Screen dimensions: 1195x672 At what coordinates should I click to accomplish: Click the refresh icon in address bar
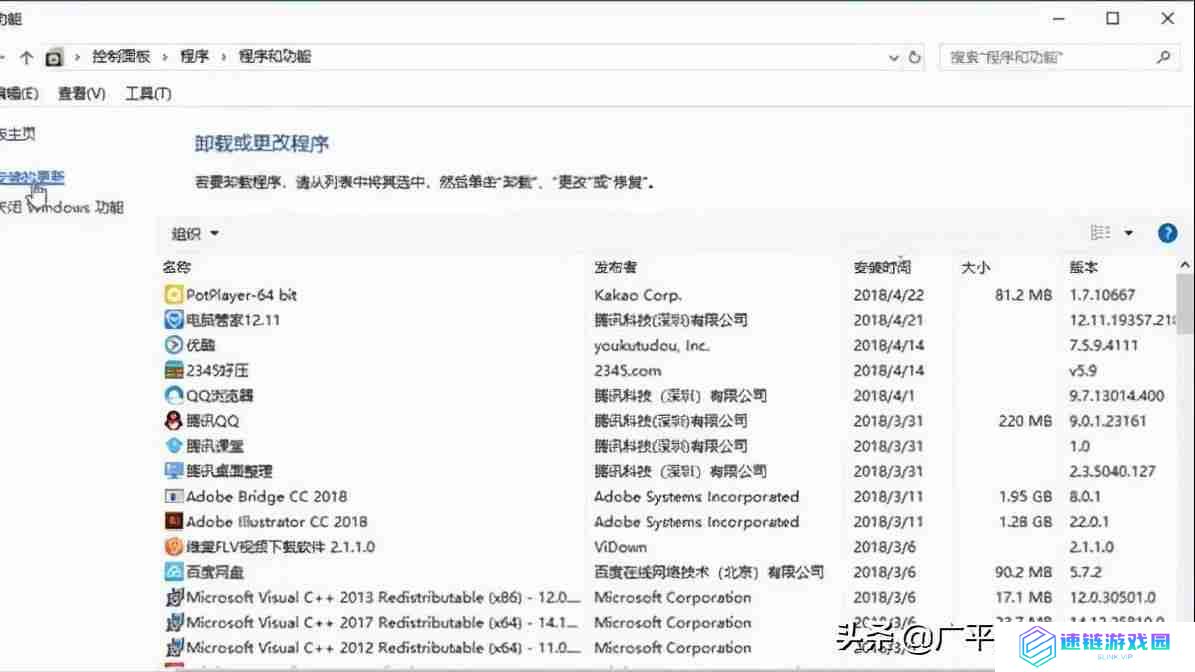click(915, 57)
